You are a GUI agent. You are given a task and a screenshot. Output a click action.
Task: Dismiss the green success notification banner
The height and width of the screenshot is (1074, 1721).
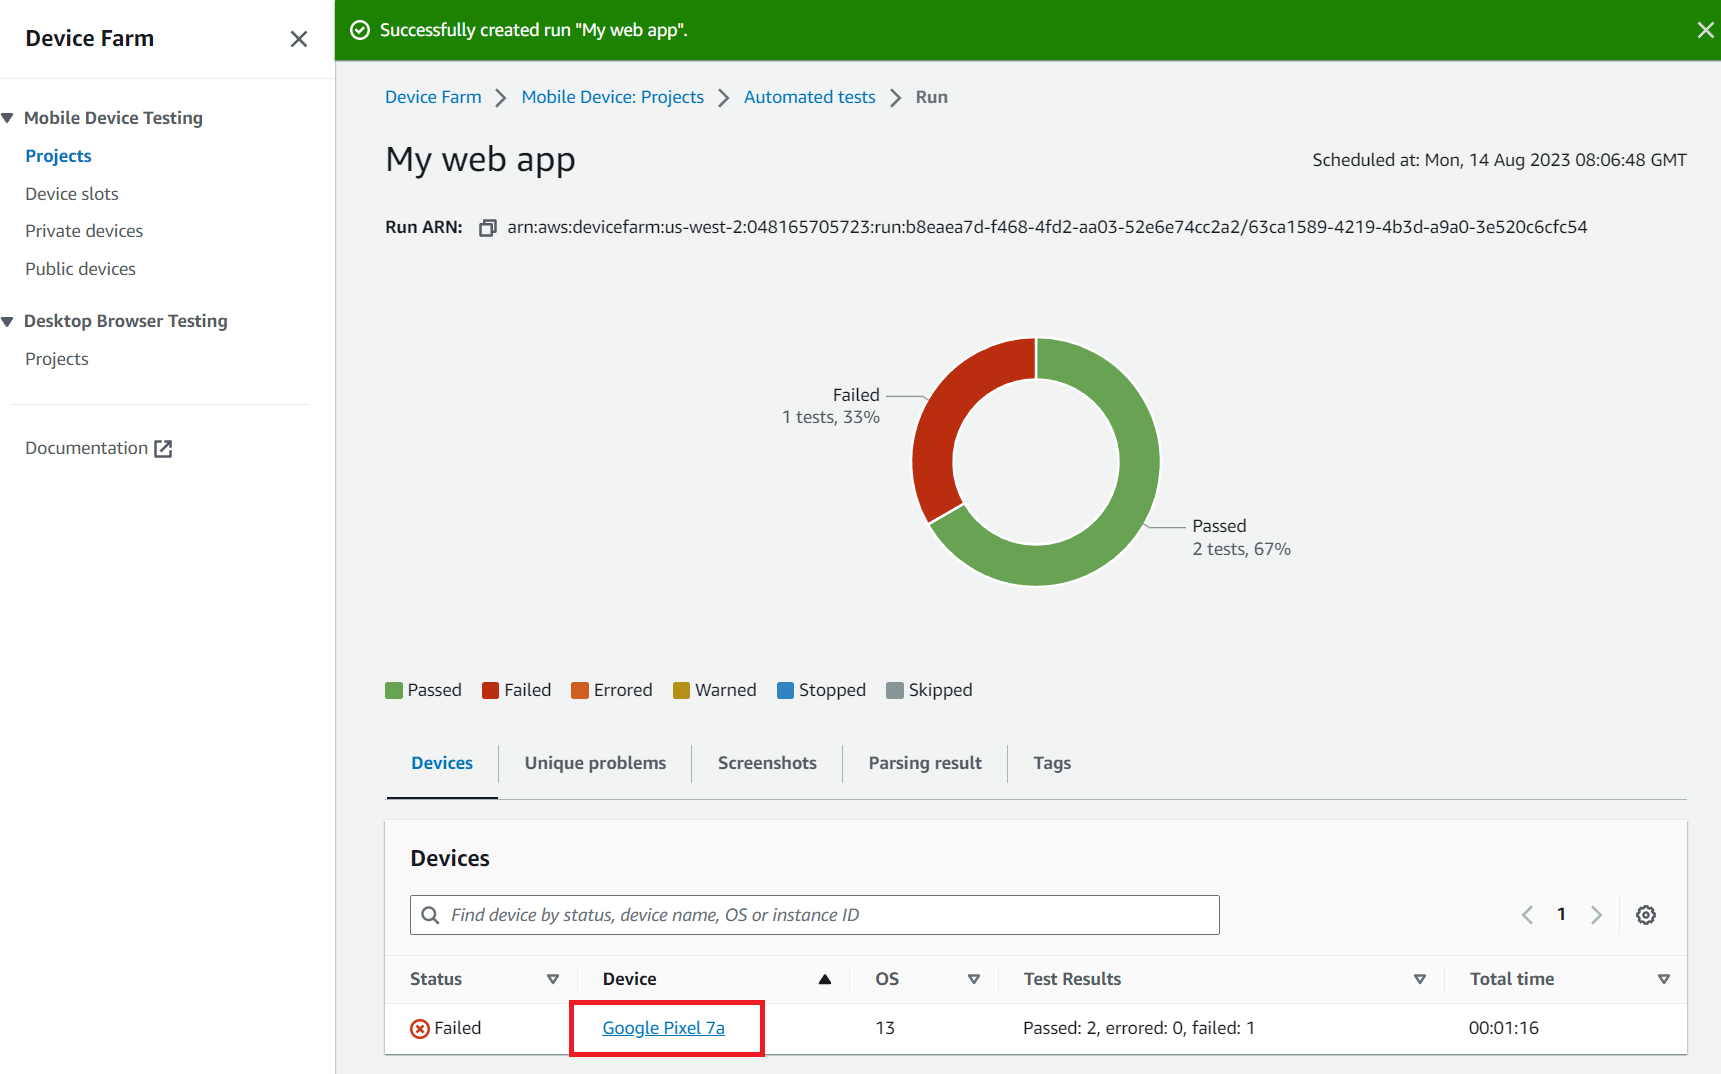pyautogui.click(x=1705, y=30)
